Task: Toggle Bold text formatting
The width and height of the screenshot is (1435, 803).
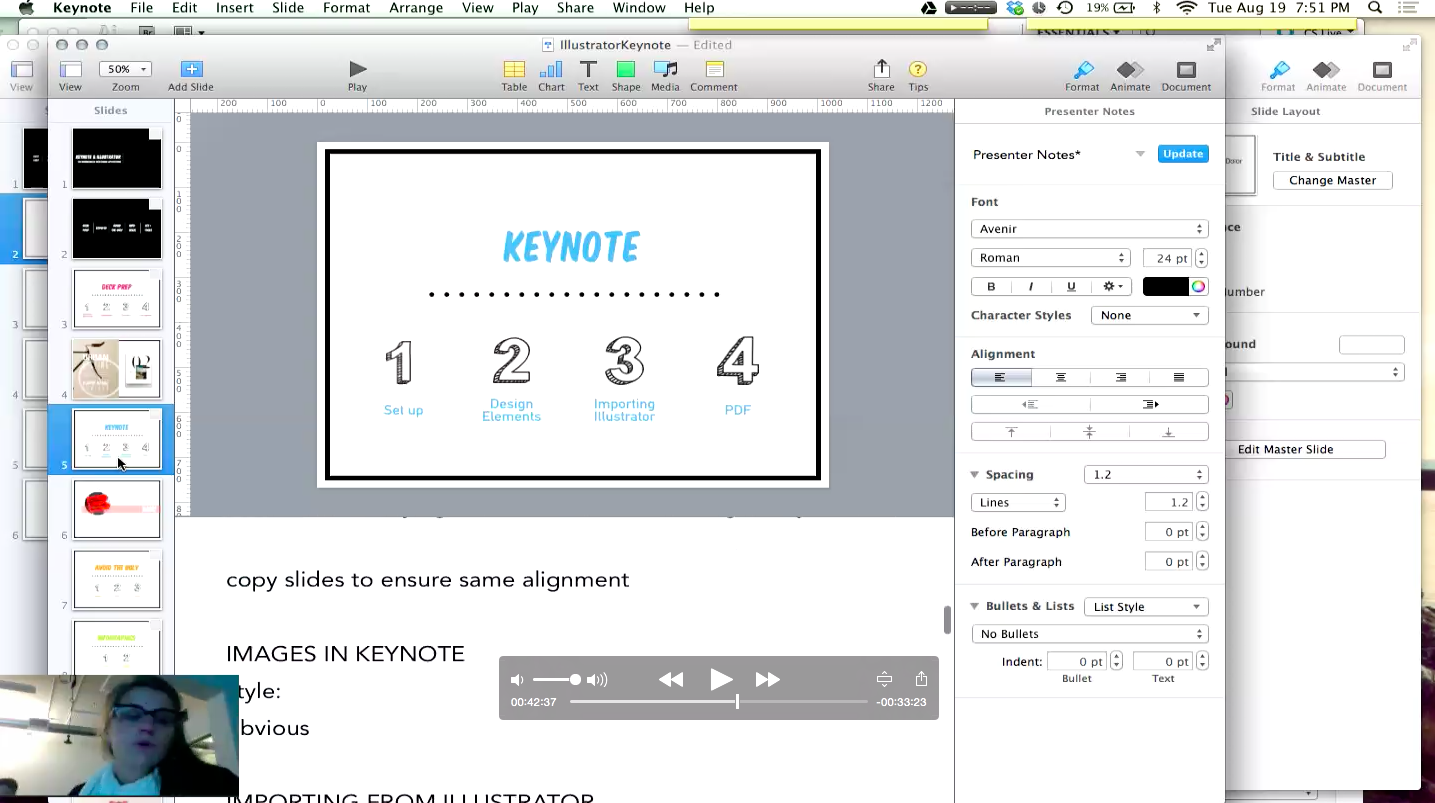Action: [x=991, y=286]
